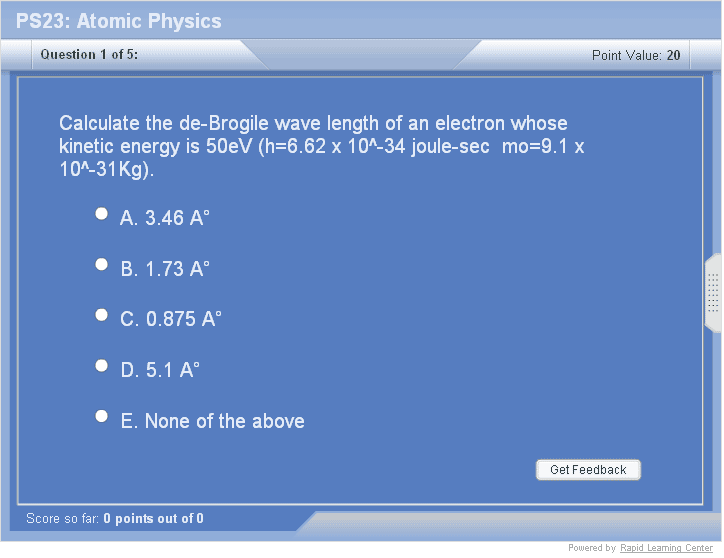The width and height of the screenshot is (724, 558).
Task: Click the 'PS23: Atomic Physics' title
Action: pos(119,21)
